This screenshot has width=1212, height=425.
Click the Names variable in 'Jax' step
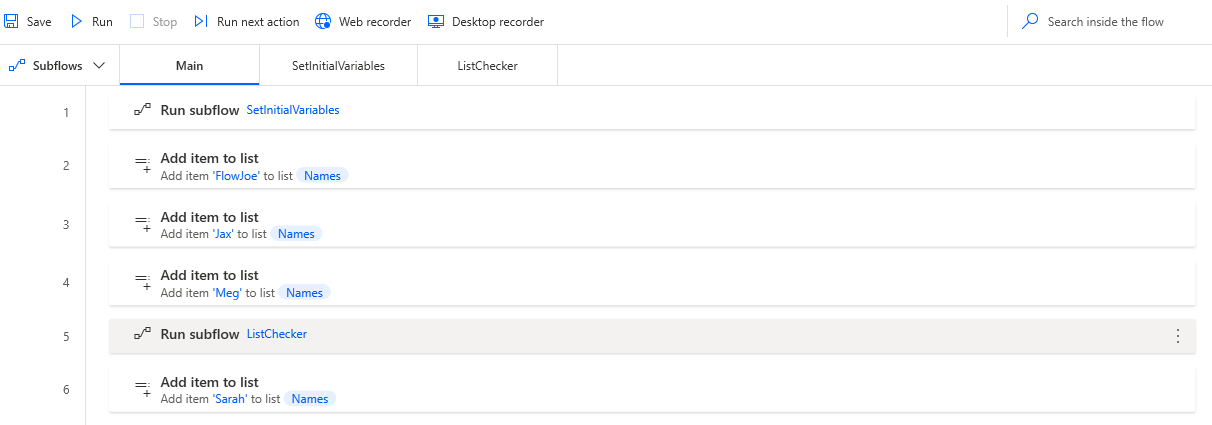[x=296, y=234]
